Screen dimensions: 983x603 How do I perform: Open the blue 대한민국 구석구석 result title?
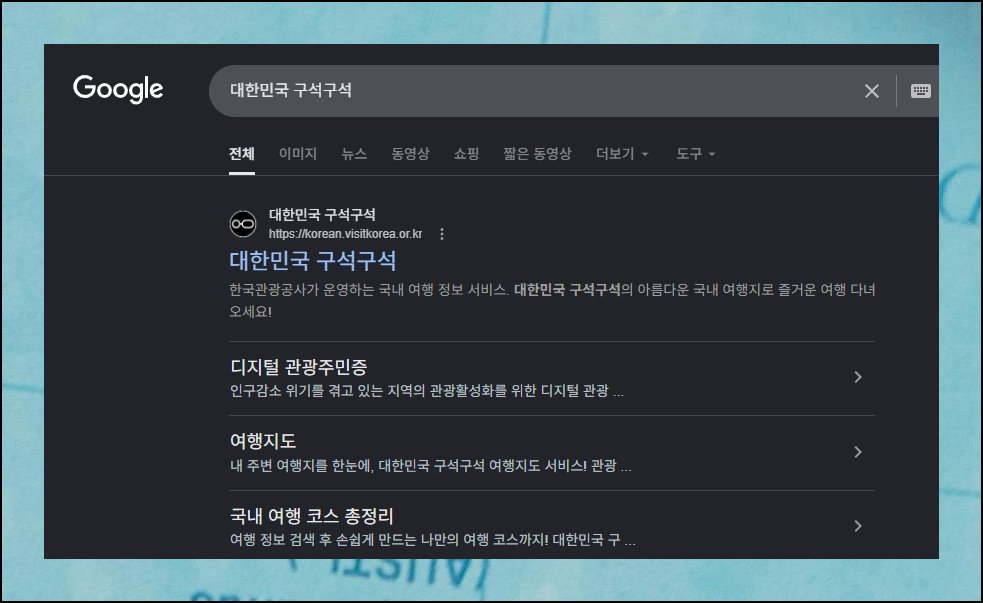(x=313, y=261)
